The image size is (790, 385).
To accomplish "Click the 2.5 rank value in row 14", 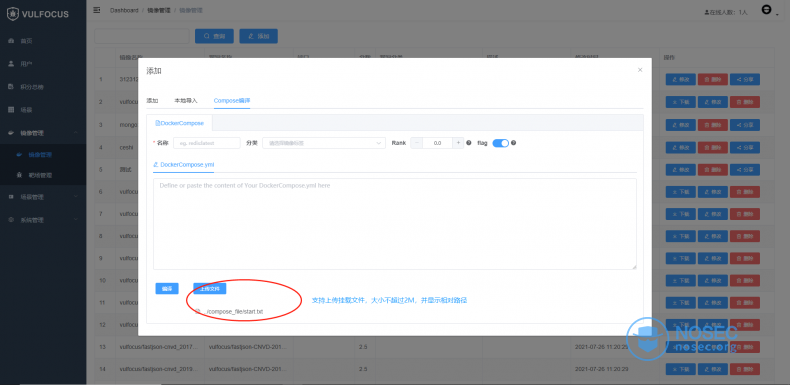I will 363,369.
